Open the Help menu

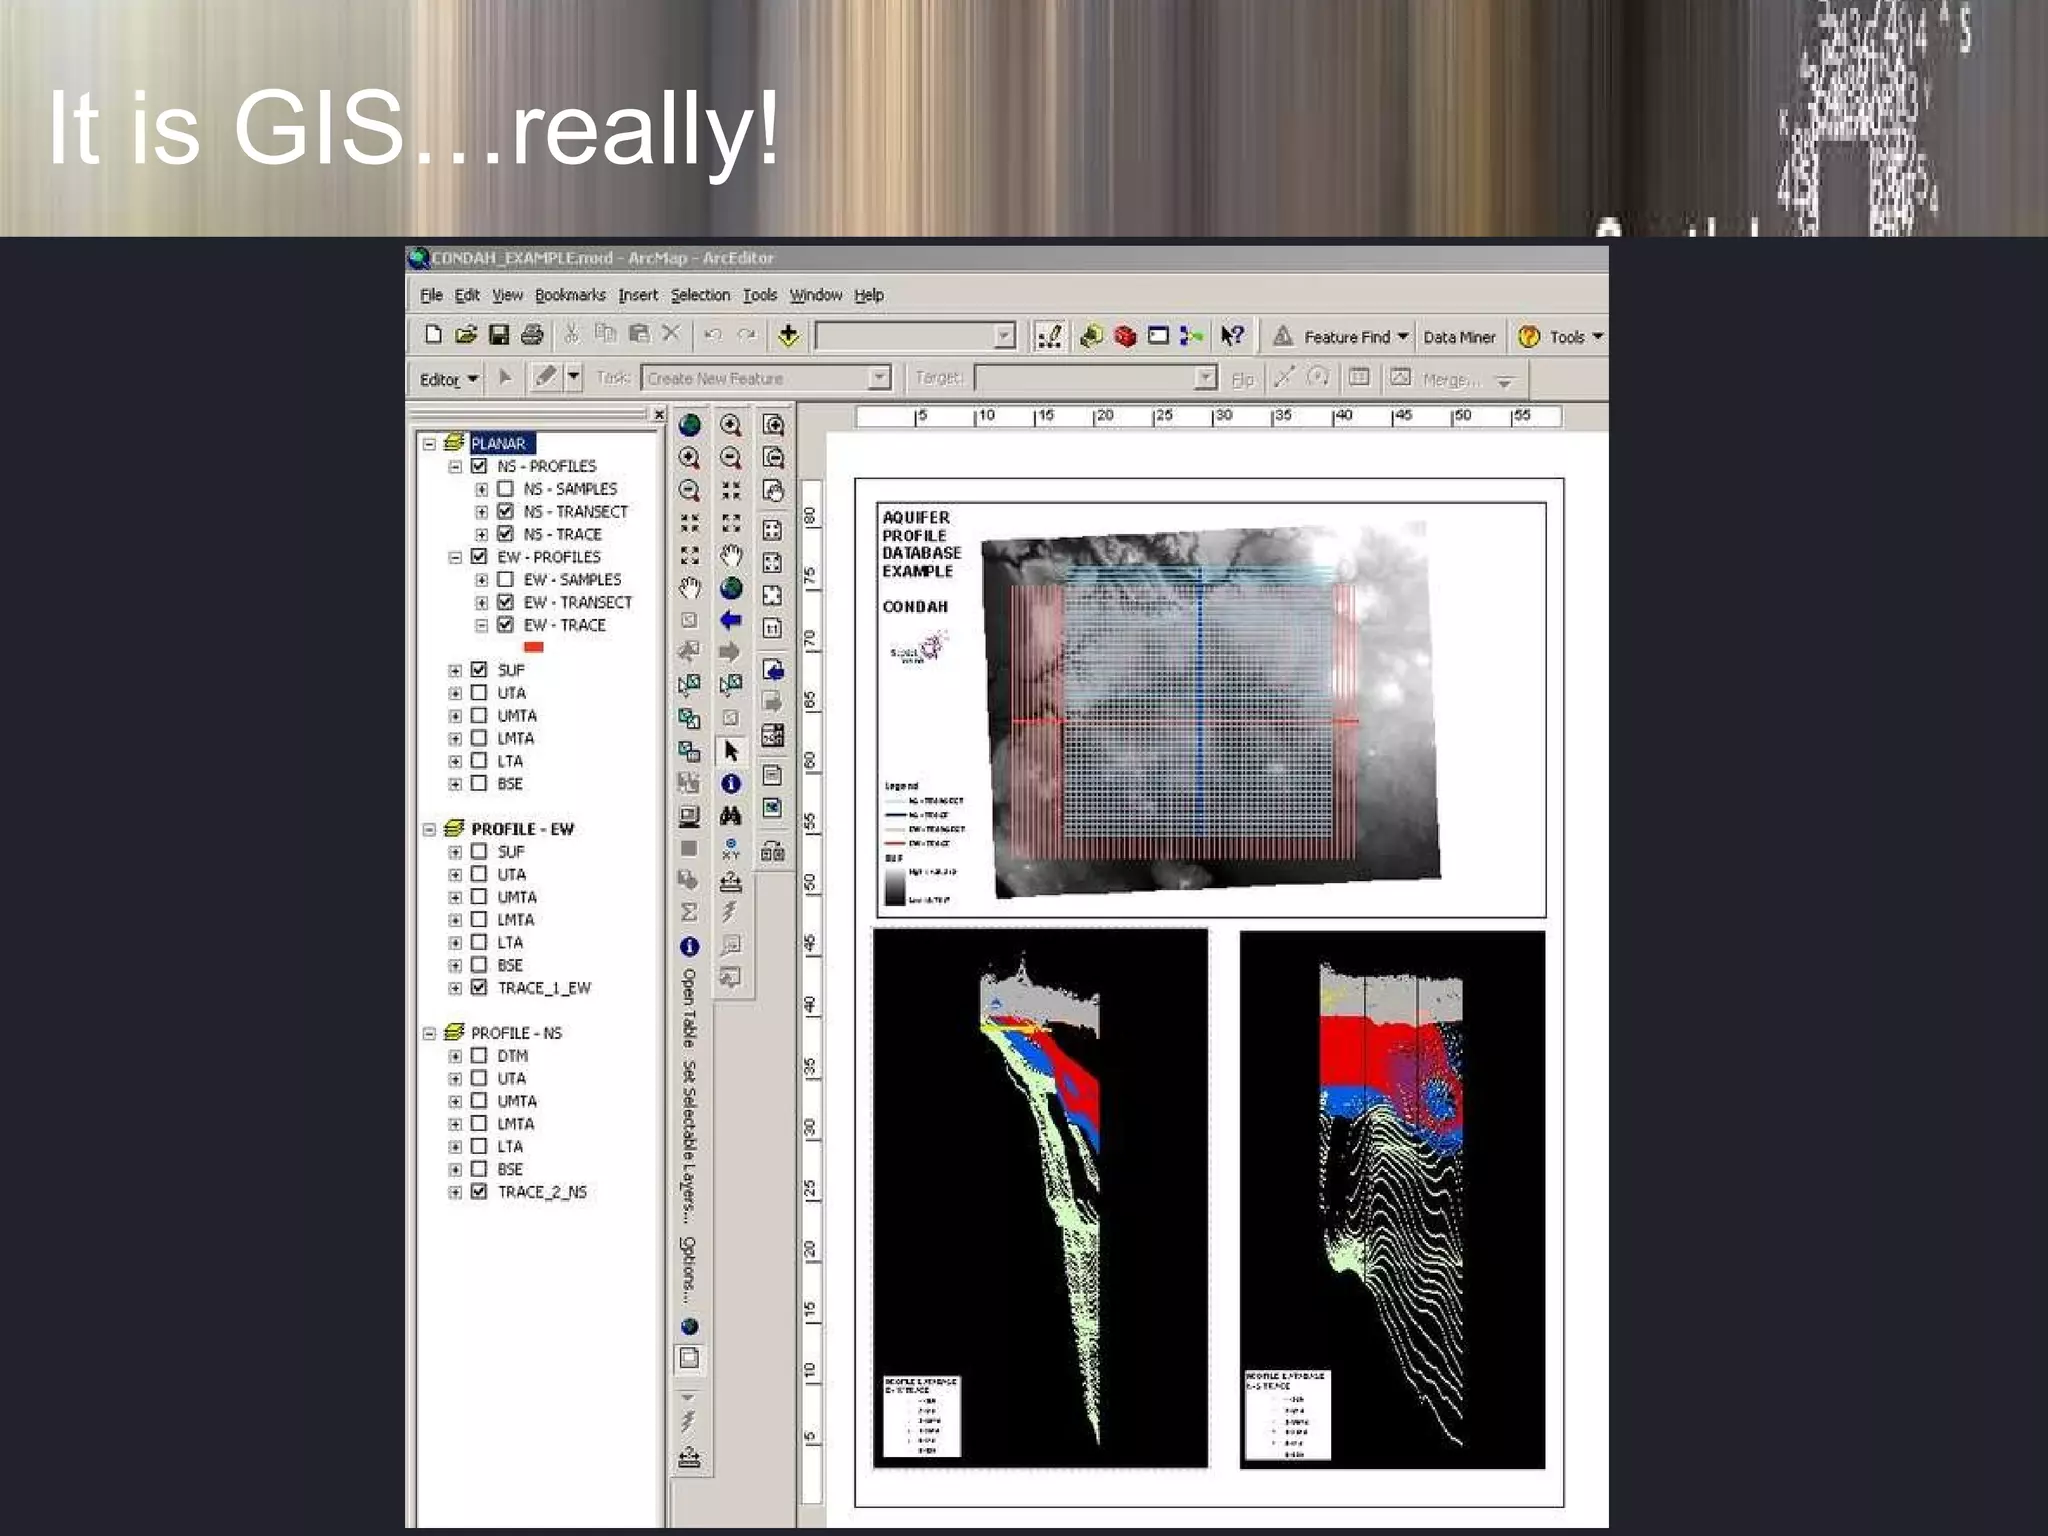868,295
